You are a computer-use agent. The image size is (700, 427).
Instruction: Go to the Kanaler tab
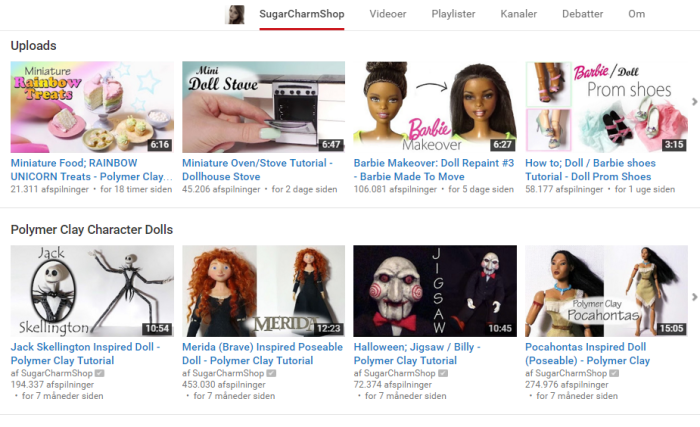point(518,14)
